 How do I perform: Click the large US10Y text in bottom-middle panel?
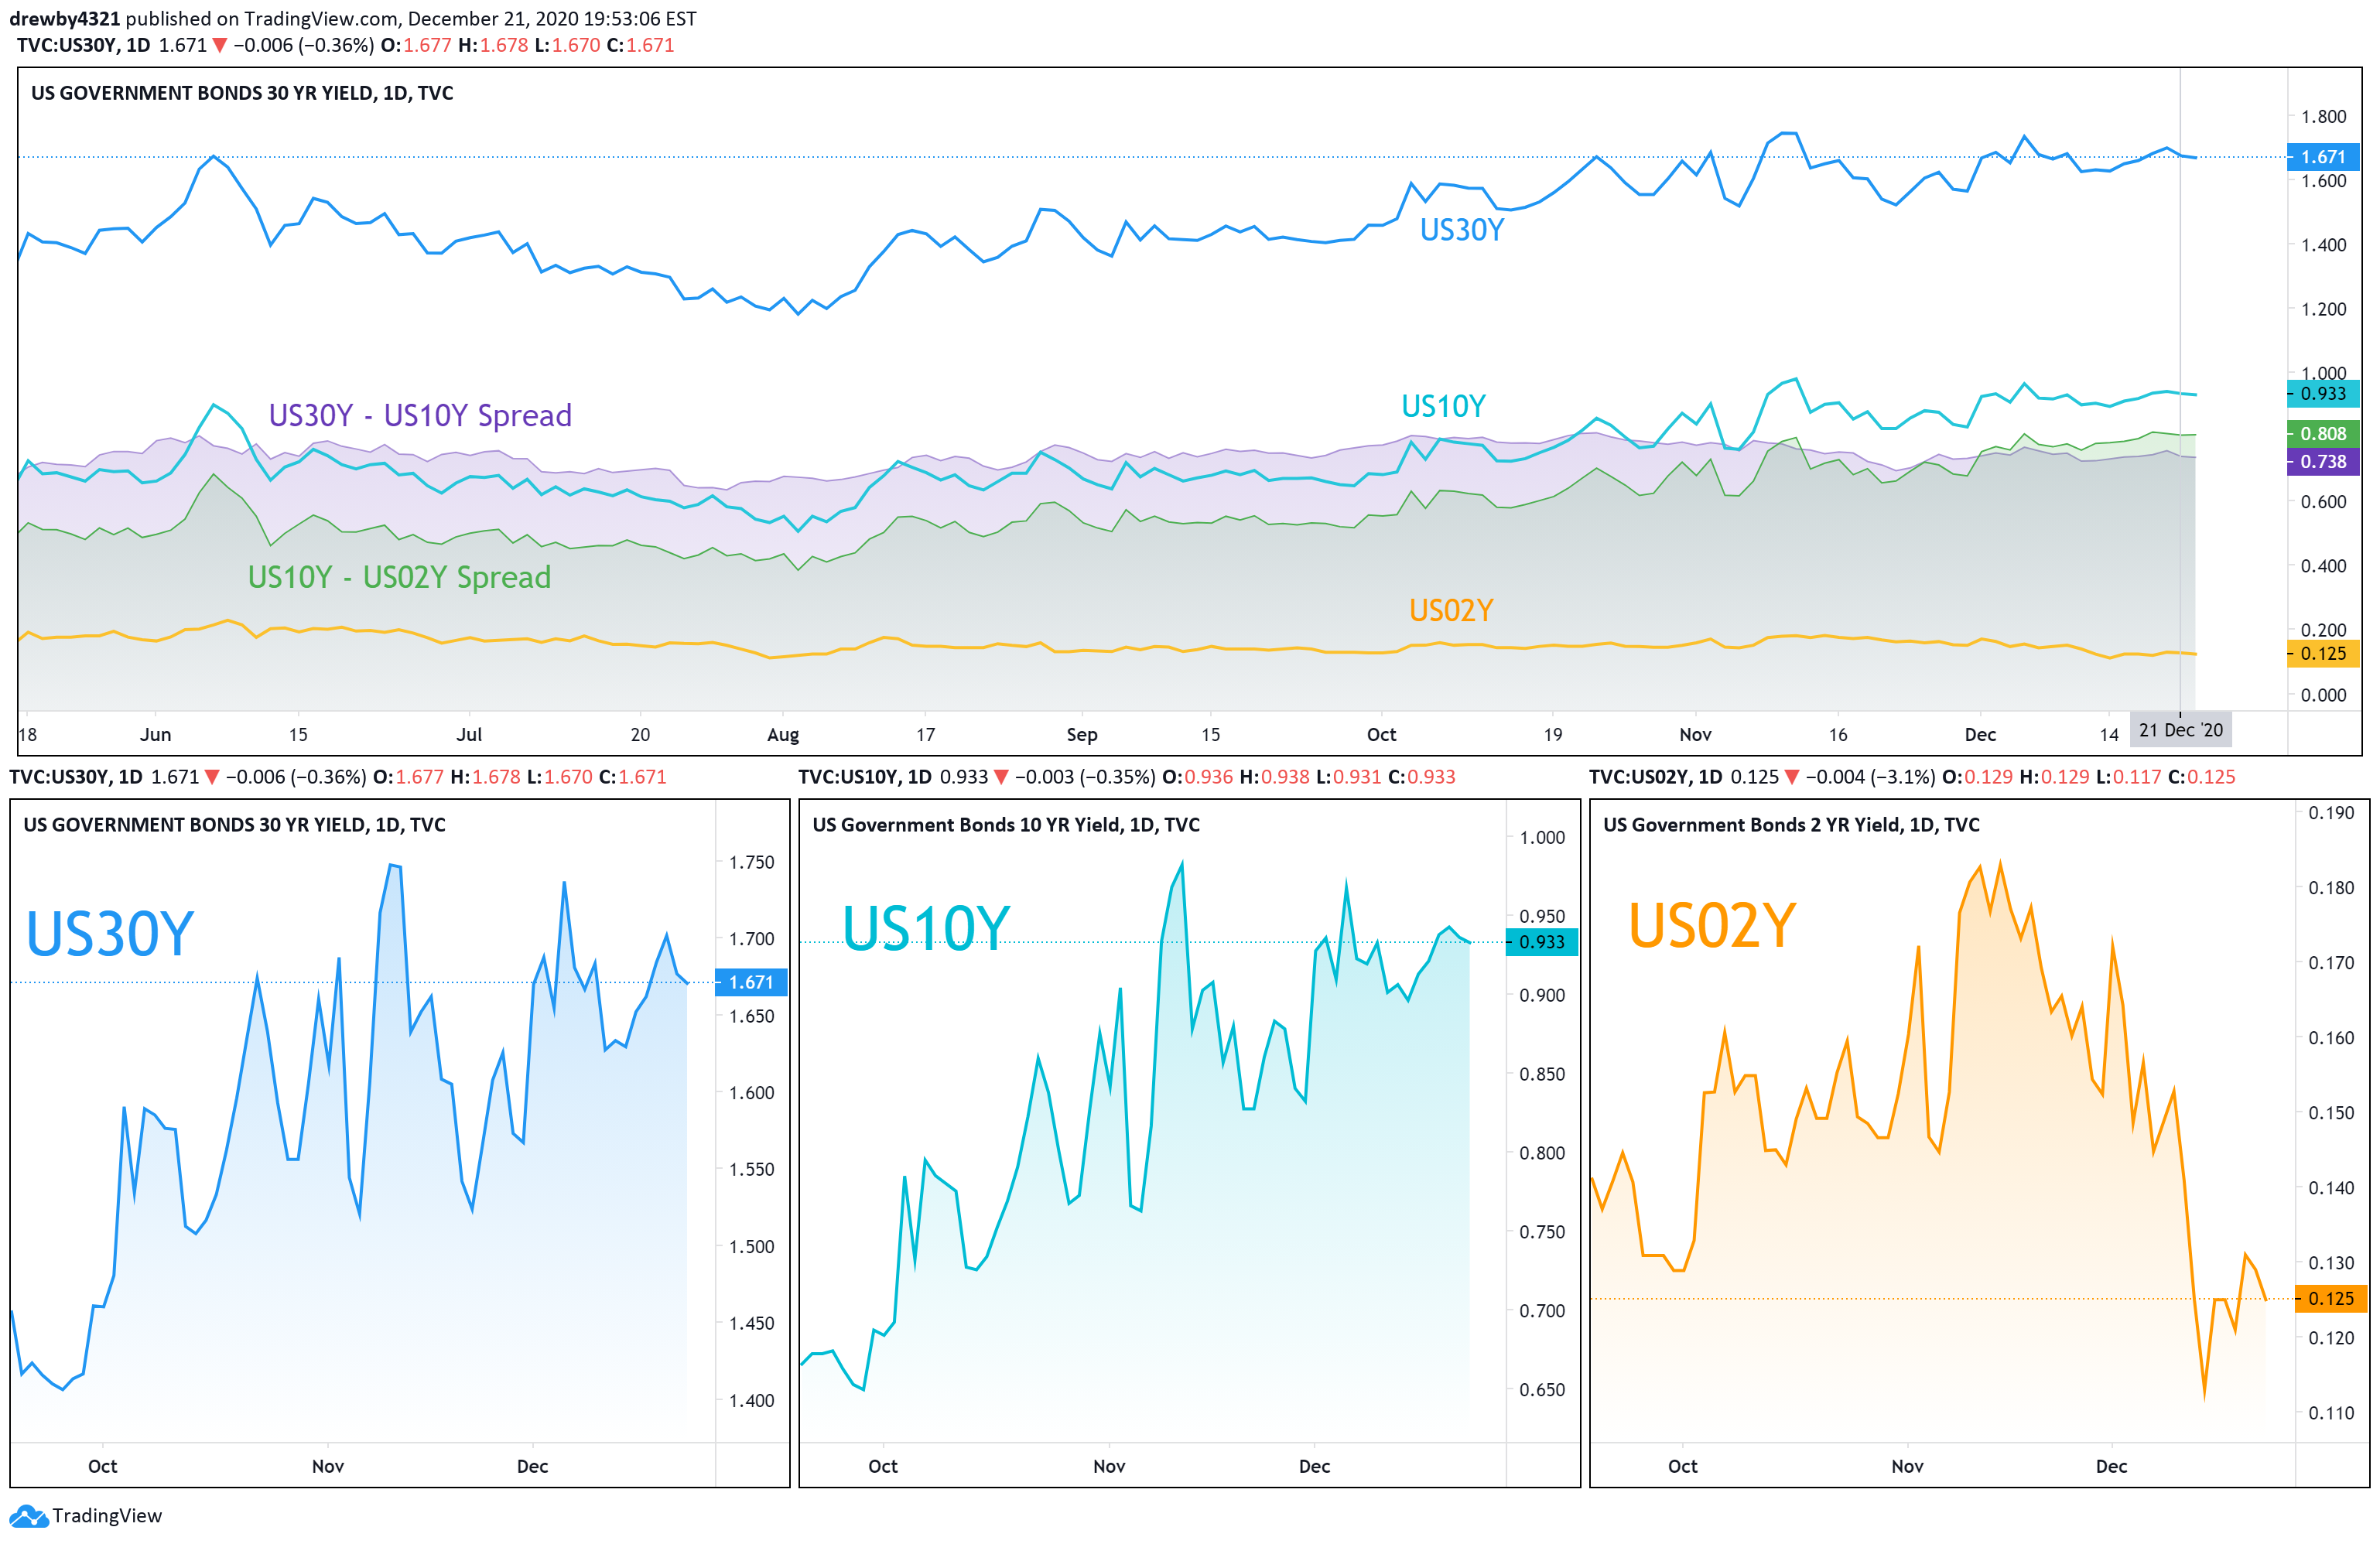click(926, 928)
